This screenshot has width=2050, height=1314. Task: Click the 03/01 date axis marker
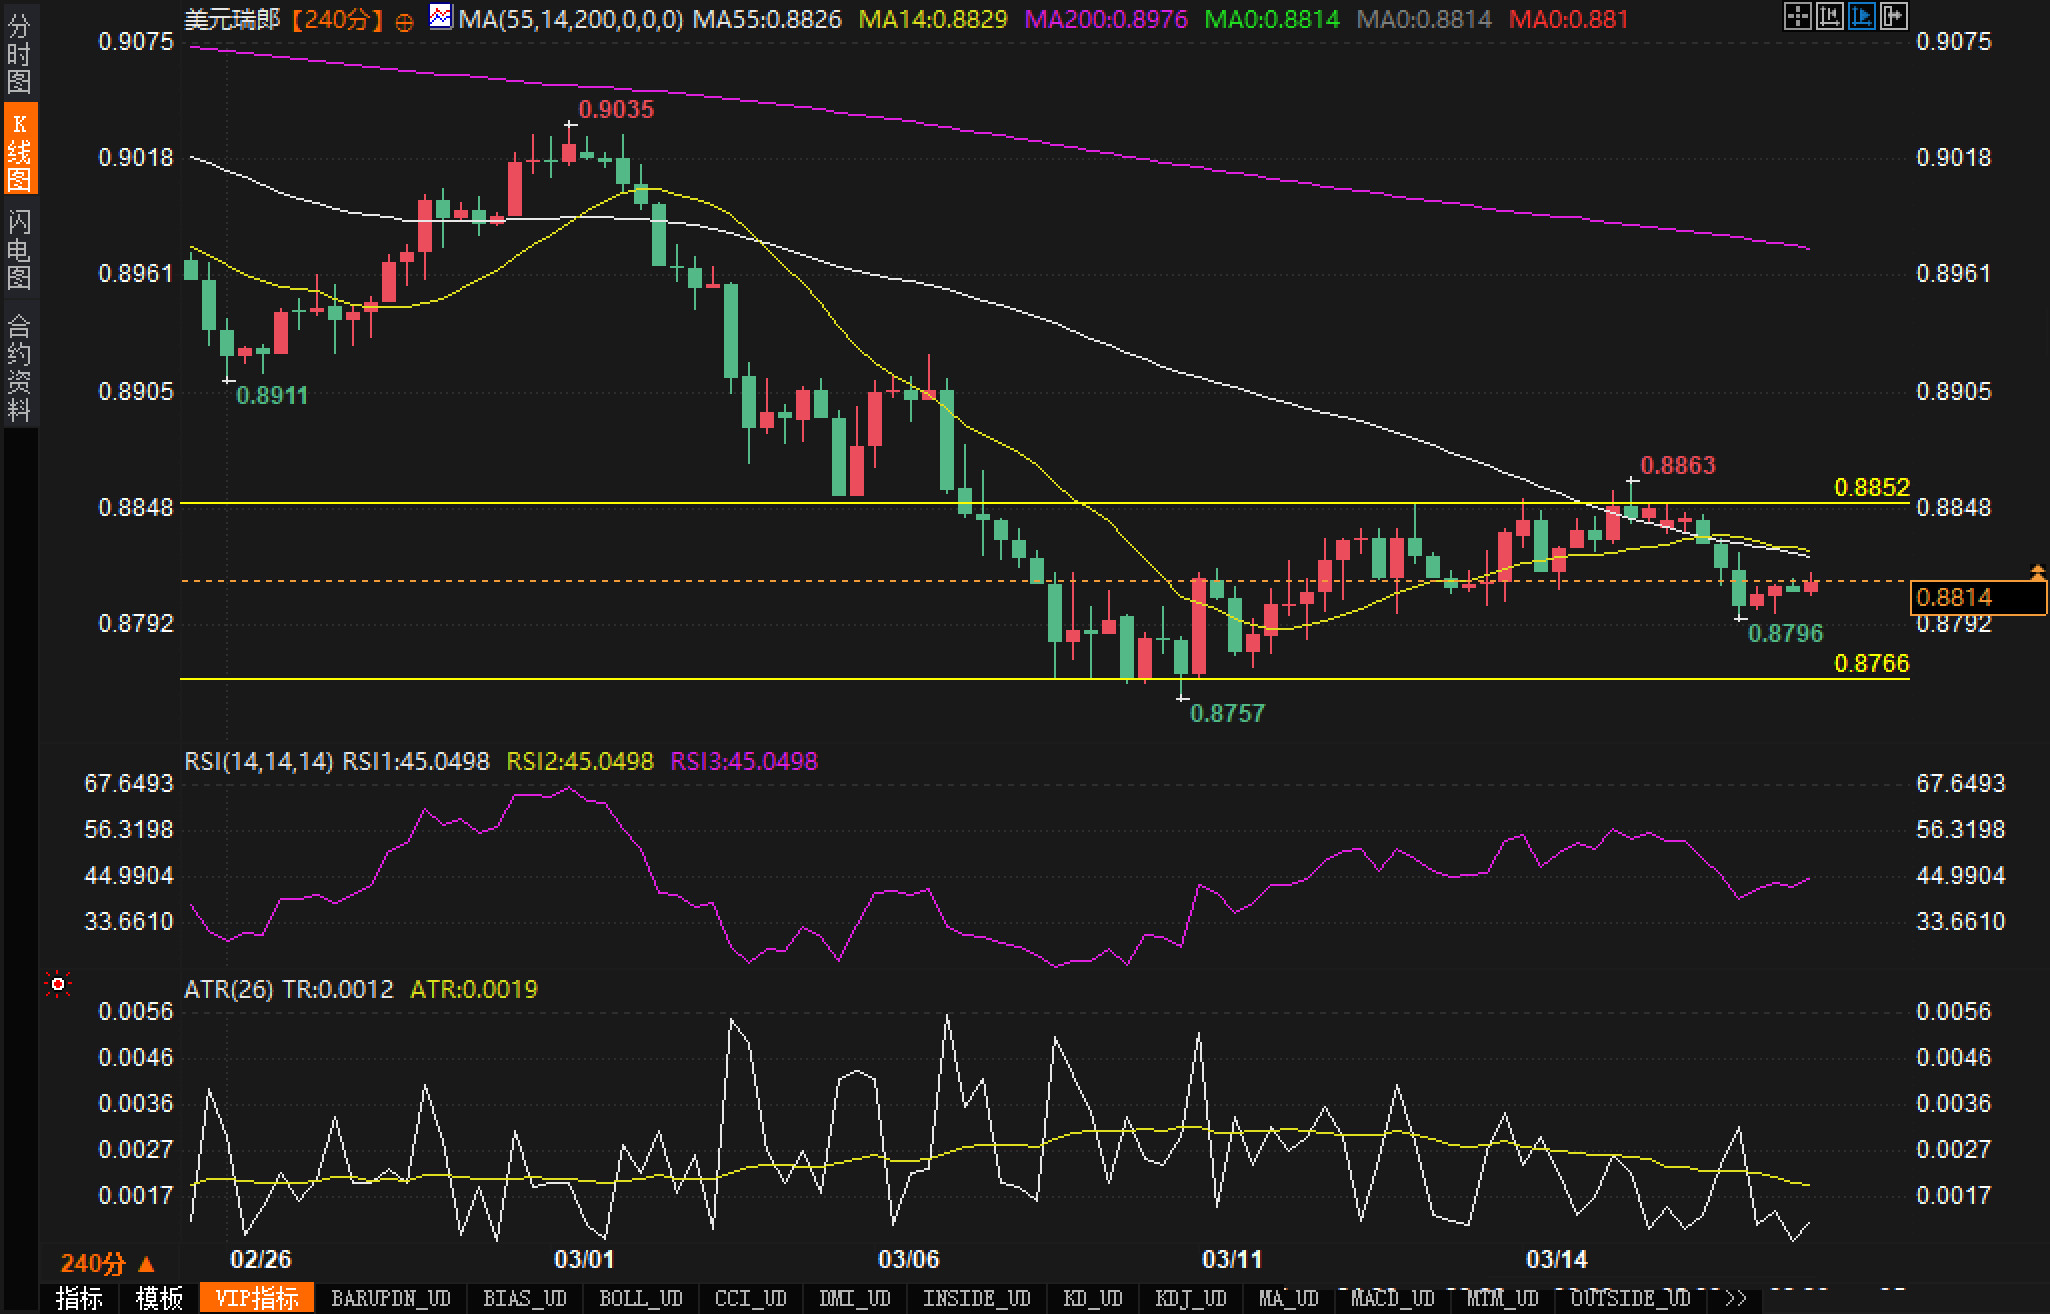point(584,1259)
